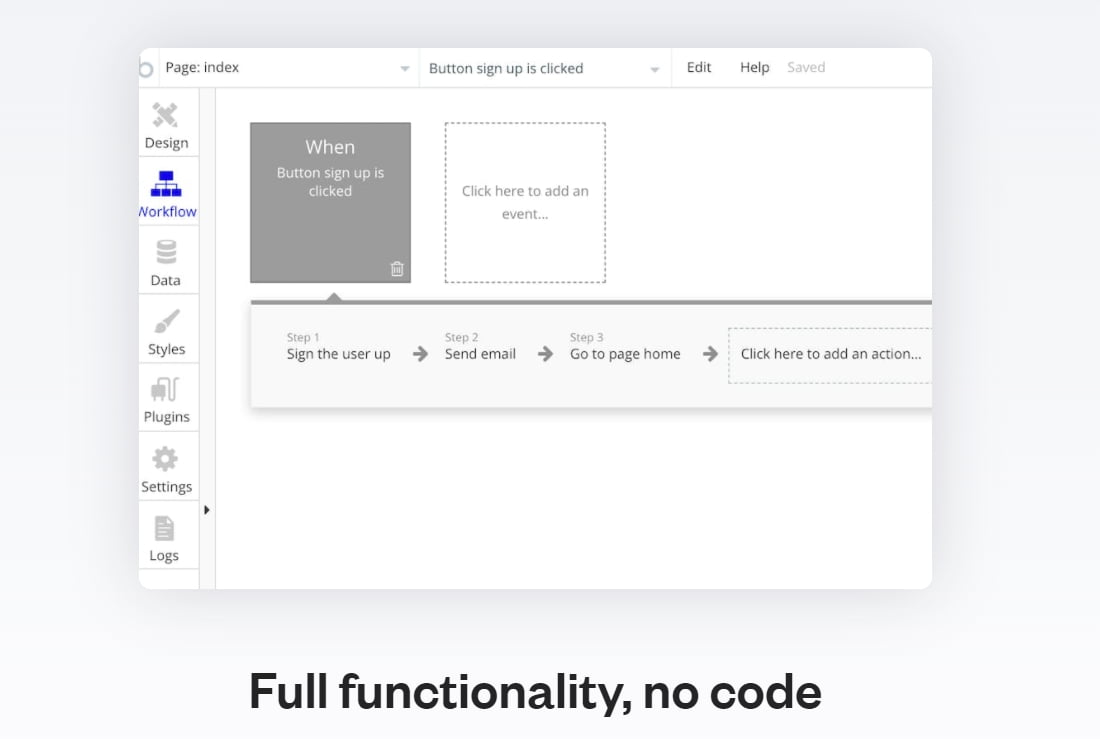Viewport: 1100px width, 739px height.
Task: Open the Plugins tab icon
Action: click(165, 390)
